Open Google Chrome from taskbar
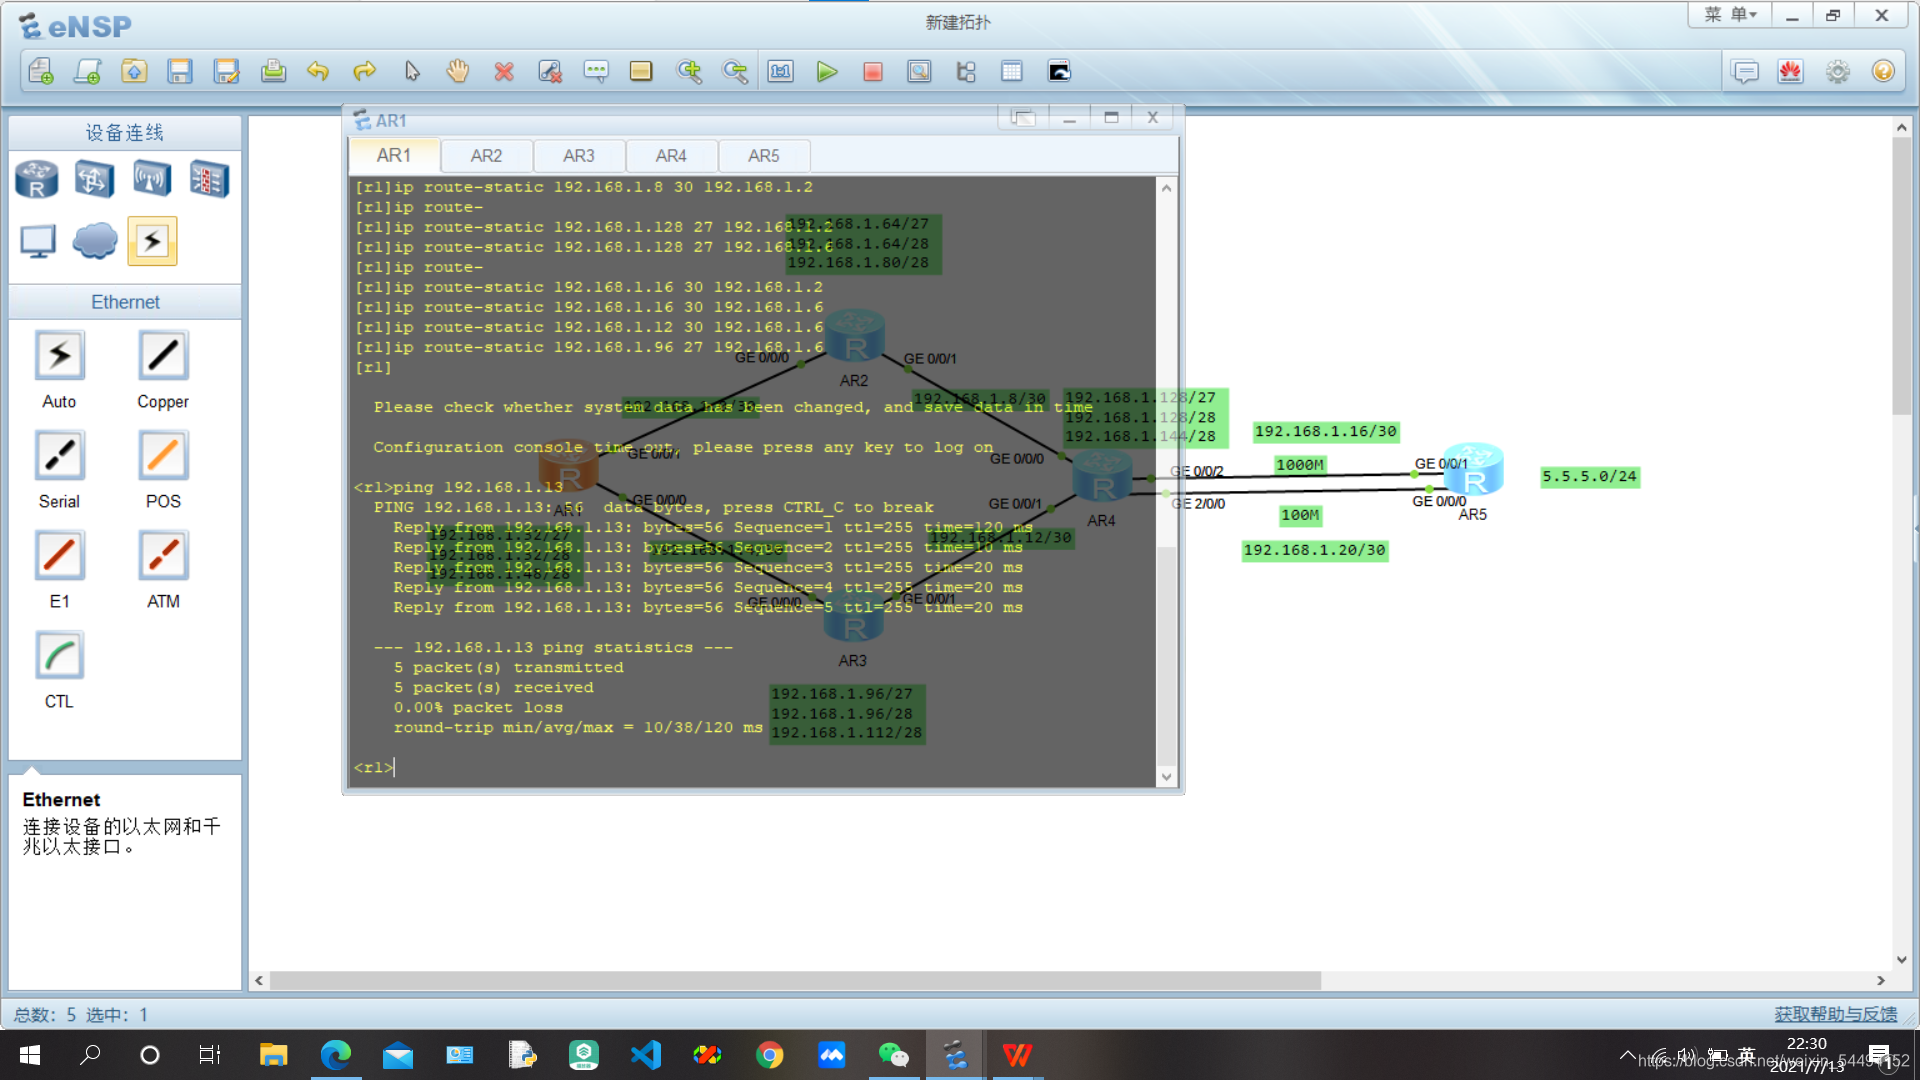 coord(769,1055)
